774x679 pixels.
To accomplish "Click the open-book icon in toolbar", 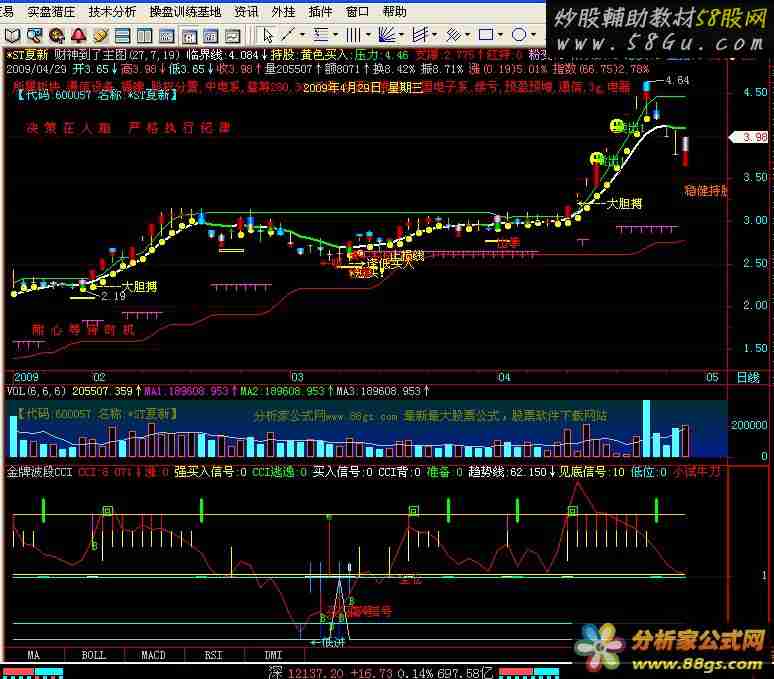I will (x=12, y=36).
